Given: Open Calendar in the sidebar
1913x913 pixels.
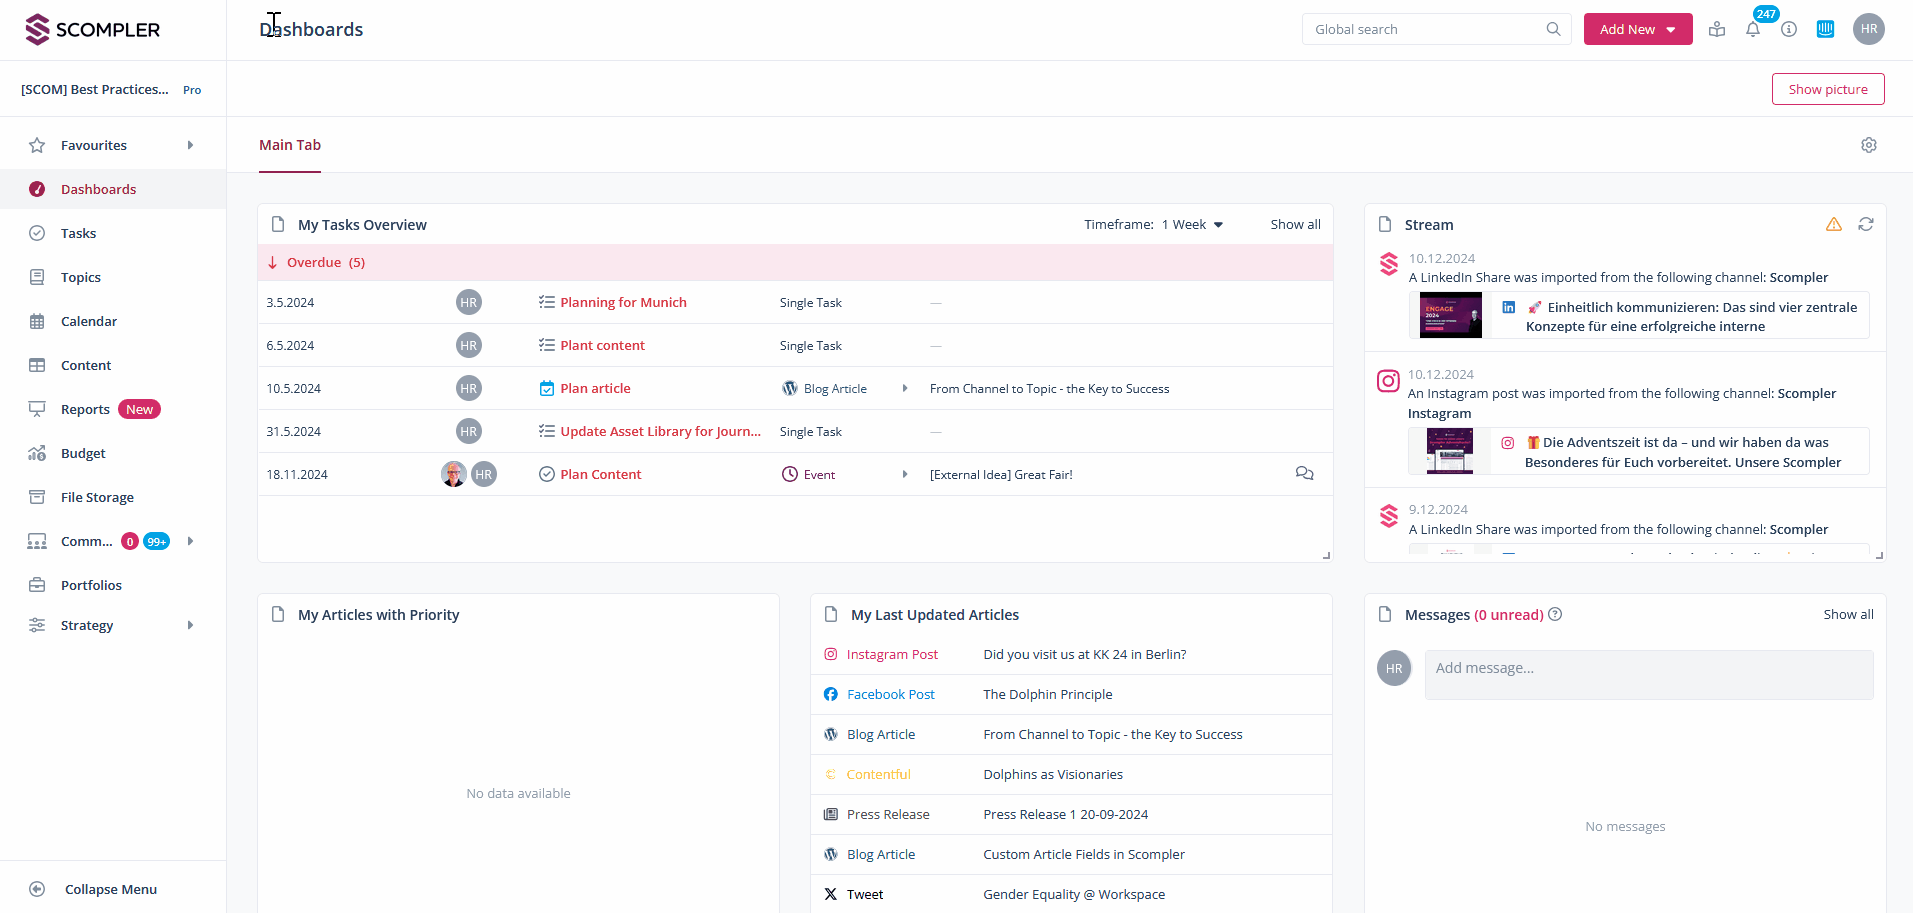Looking at the screenshot, I should (89, 321).
